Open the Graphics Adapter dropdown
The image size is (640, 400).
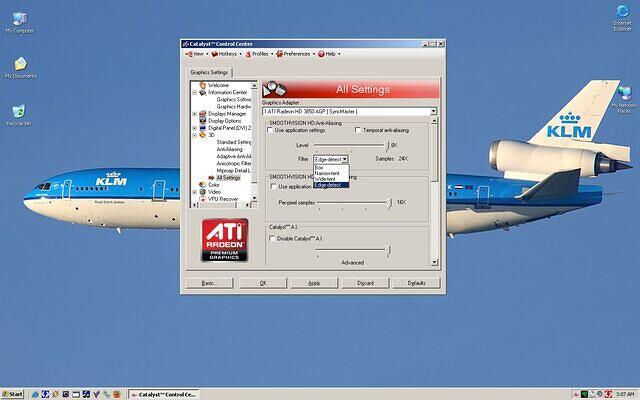pyautogui.click(x=433, y=111)
